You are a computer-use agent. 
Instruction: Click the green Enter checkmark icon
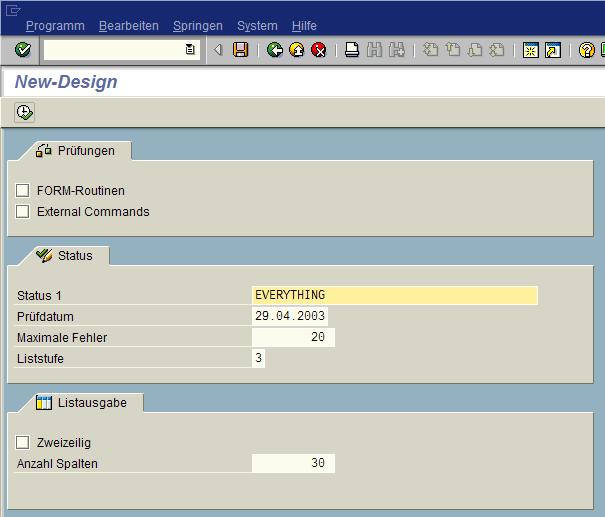click(22, 50)
